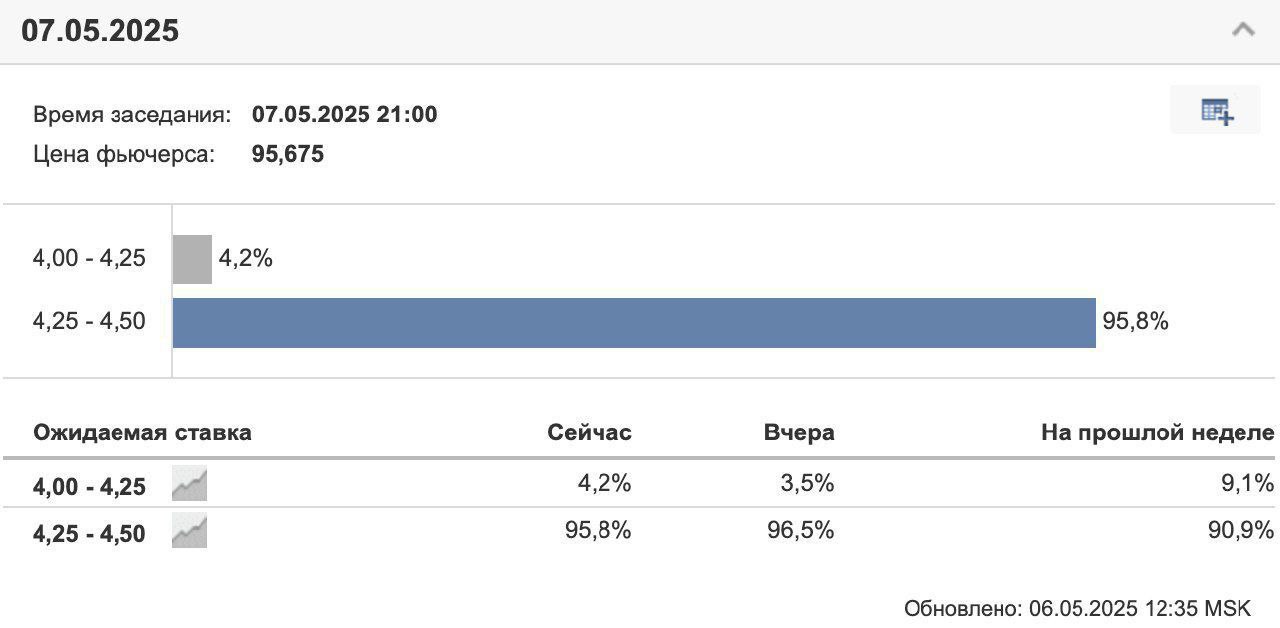Click futures price value 95,675
The image size is (1280, 628).
[x=288, y=155]
